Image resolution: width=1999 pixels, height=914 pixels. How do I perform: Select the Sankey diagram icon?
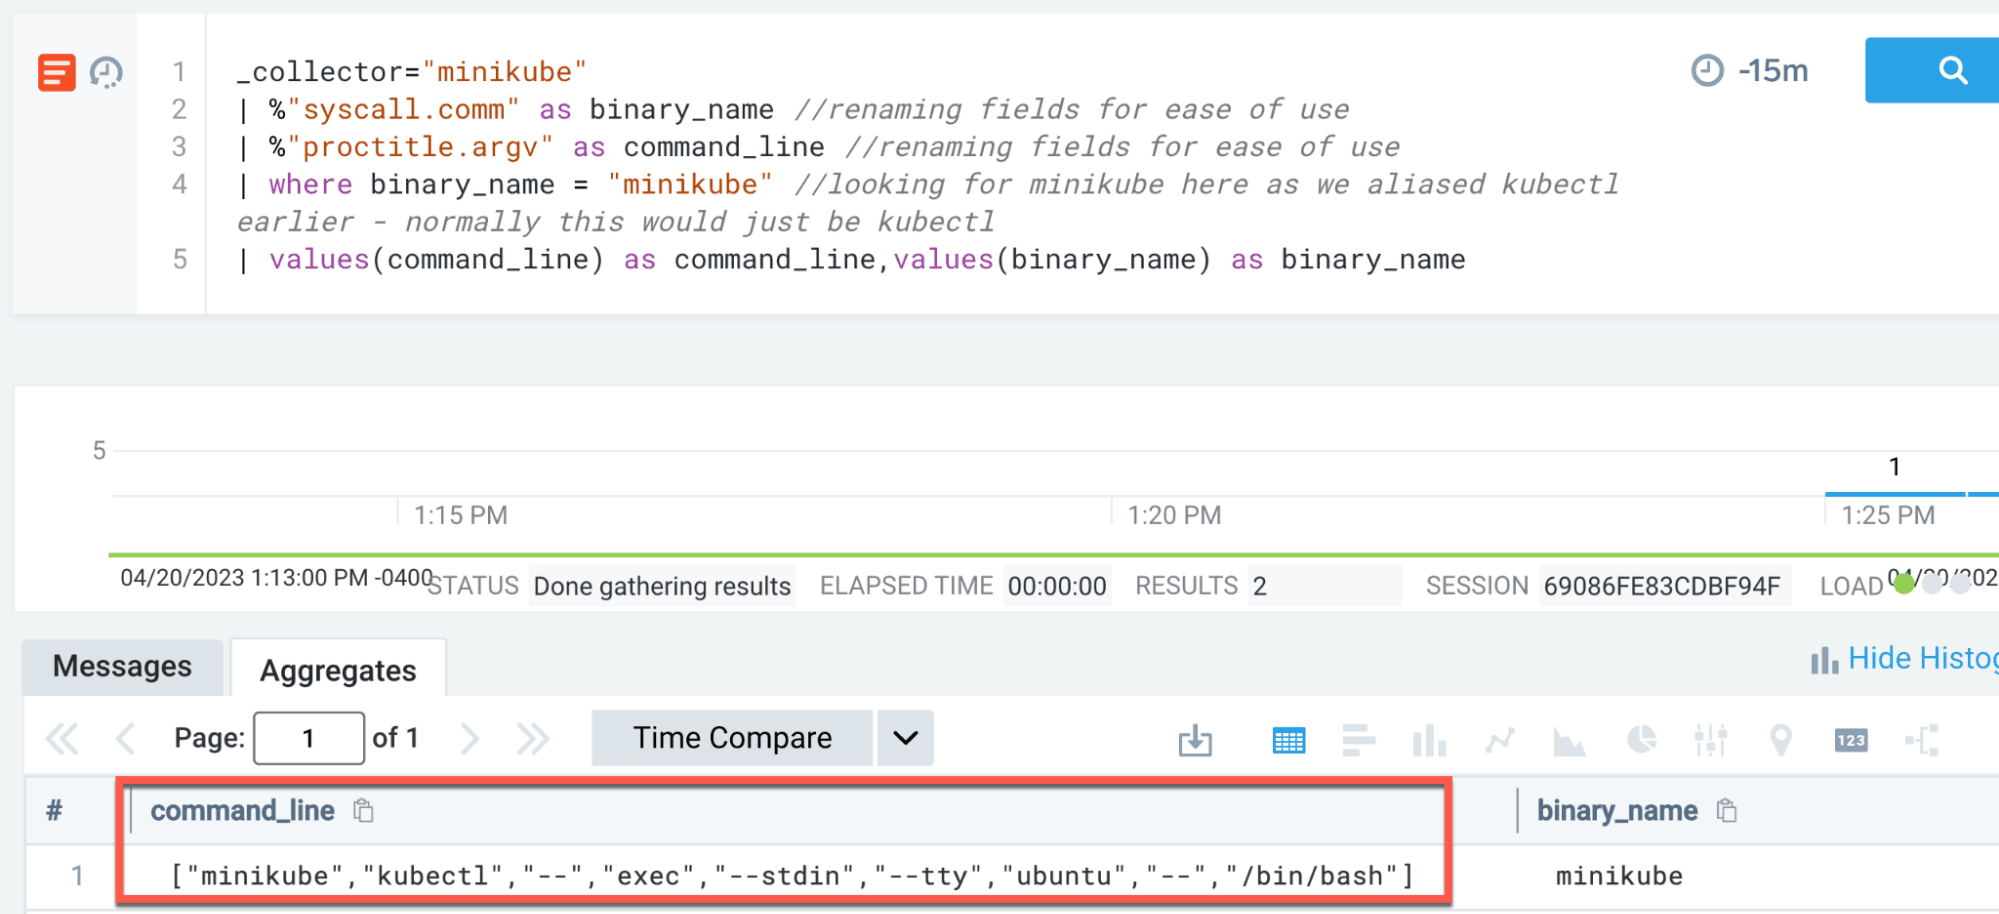(x=1922, y=740)
